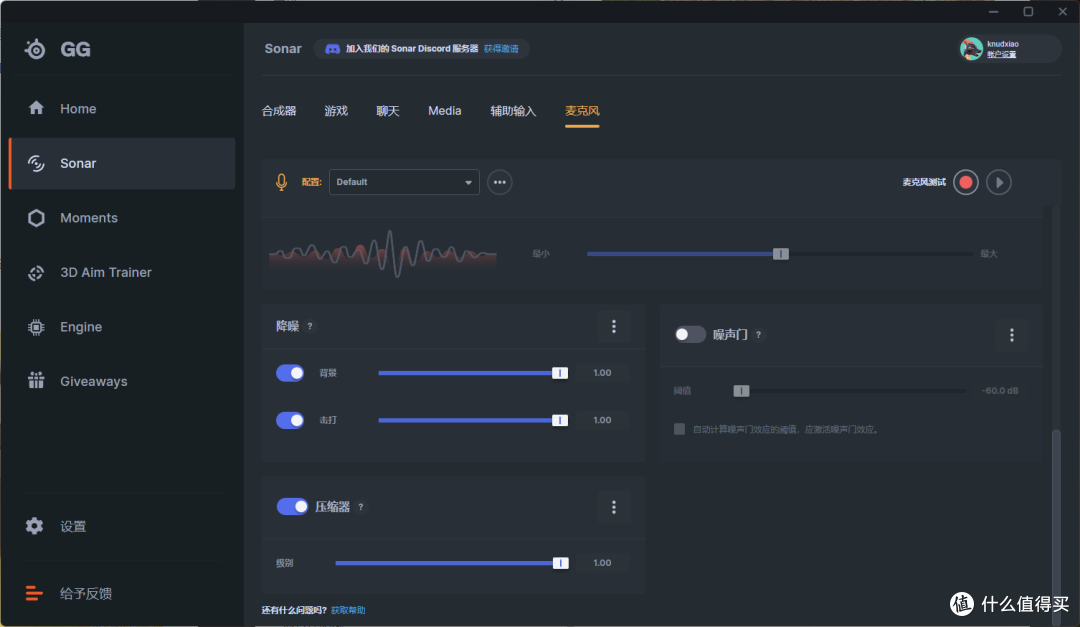Start mic test with red record button
1080x627 pixels.
pyautogui.click(x=966, y=183)
